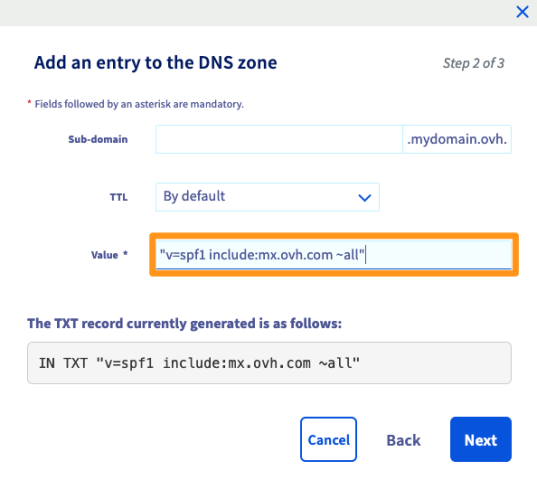Click 'The TXT record currently generated' heading
Screen dimensions: 537x480
(185, 324)
